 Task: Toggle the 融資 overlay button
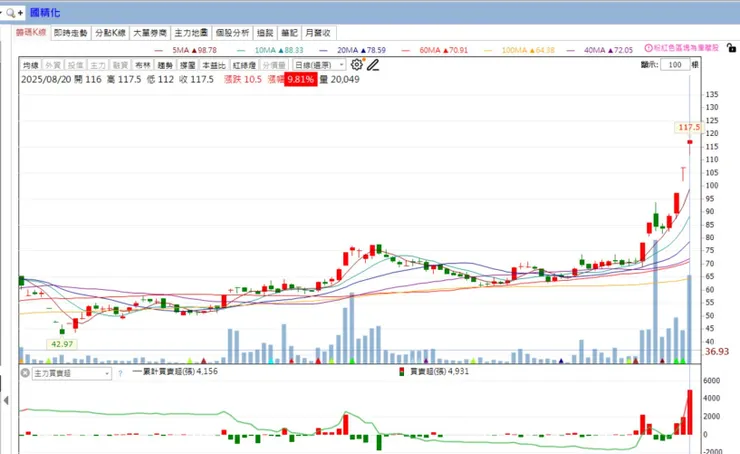[x=120, y=65]
